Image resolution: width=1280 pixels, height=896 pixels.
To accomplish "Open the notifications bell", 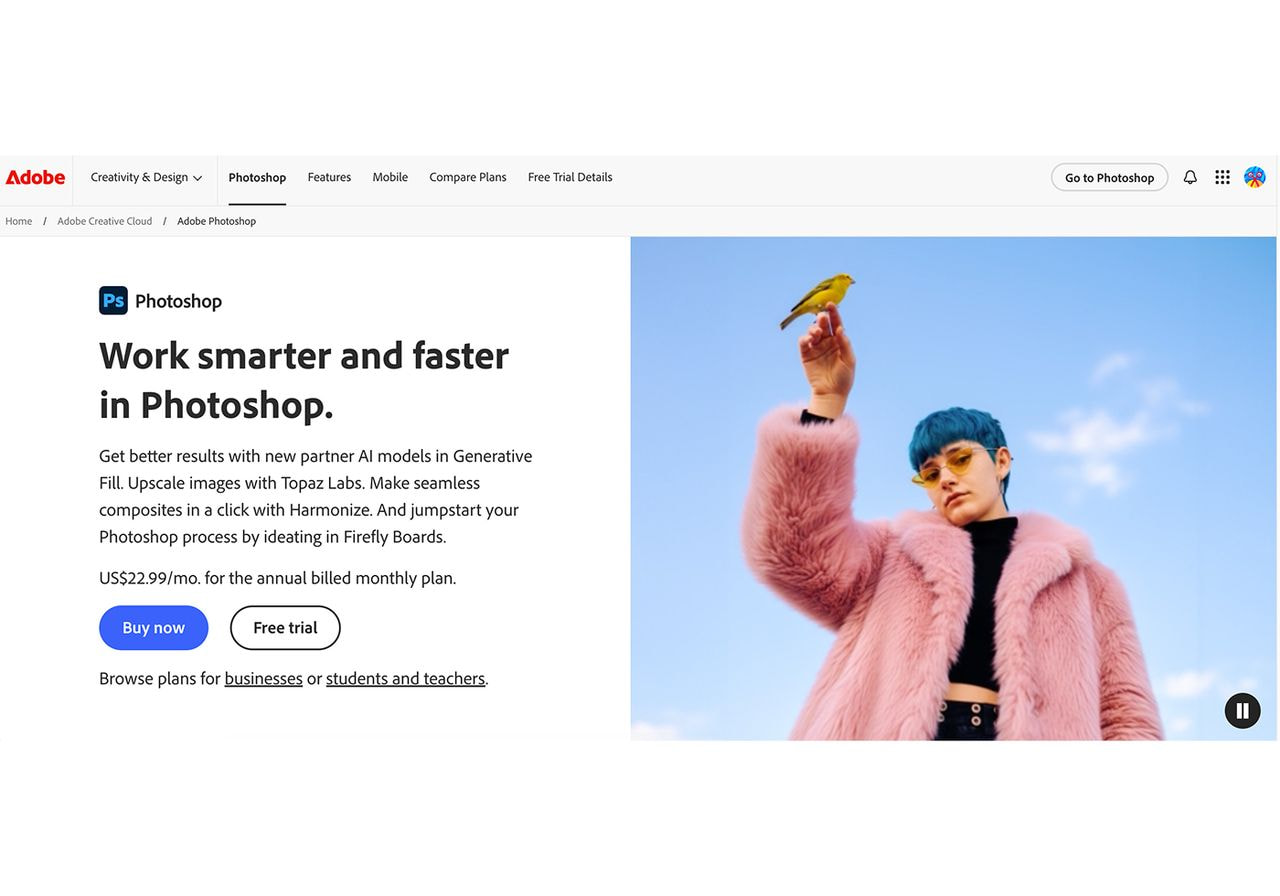I will point(1190,177).
